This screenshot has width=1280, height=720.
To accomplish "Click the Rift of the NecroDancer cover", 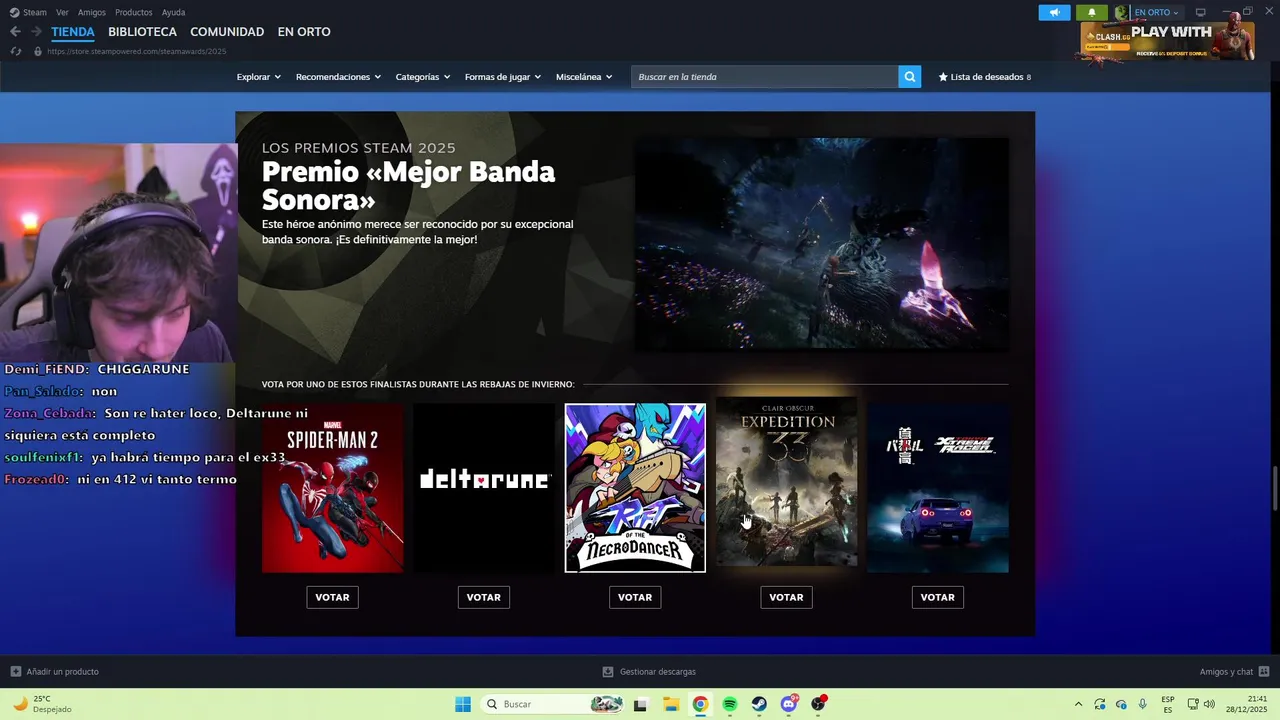I will [x=635, y=488].
